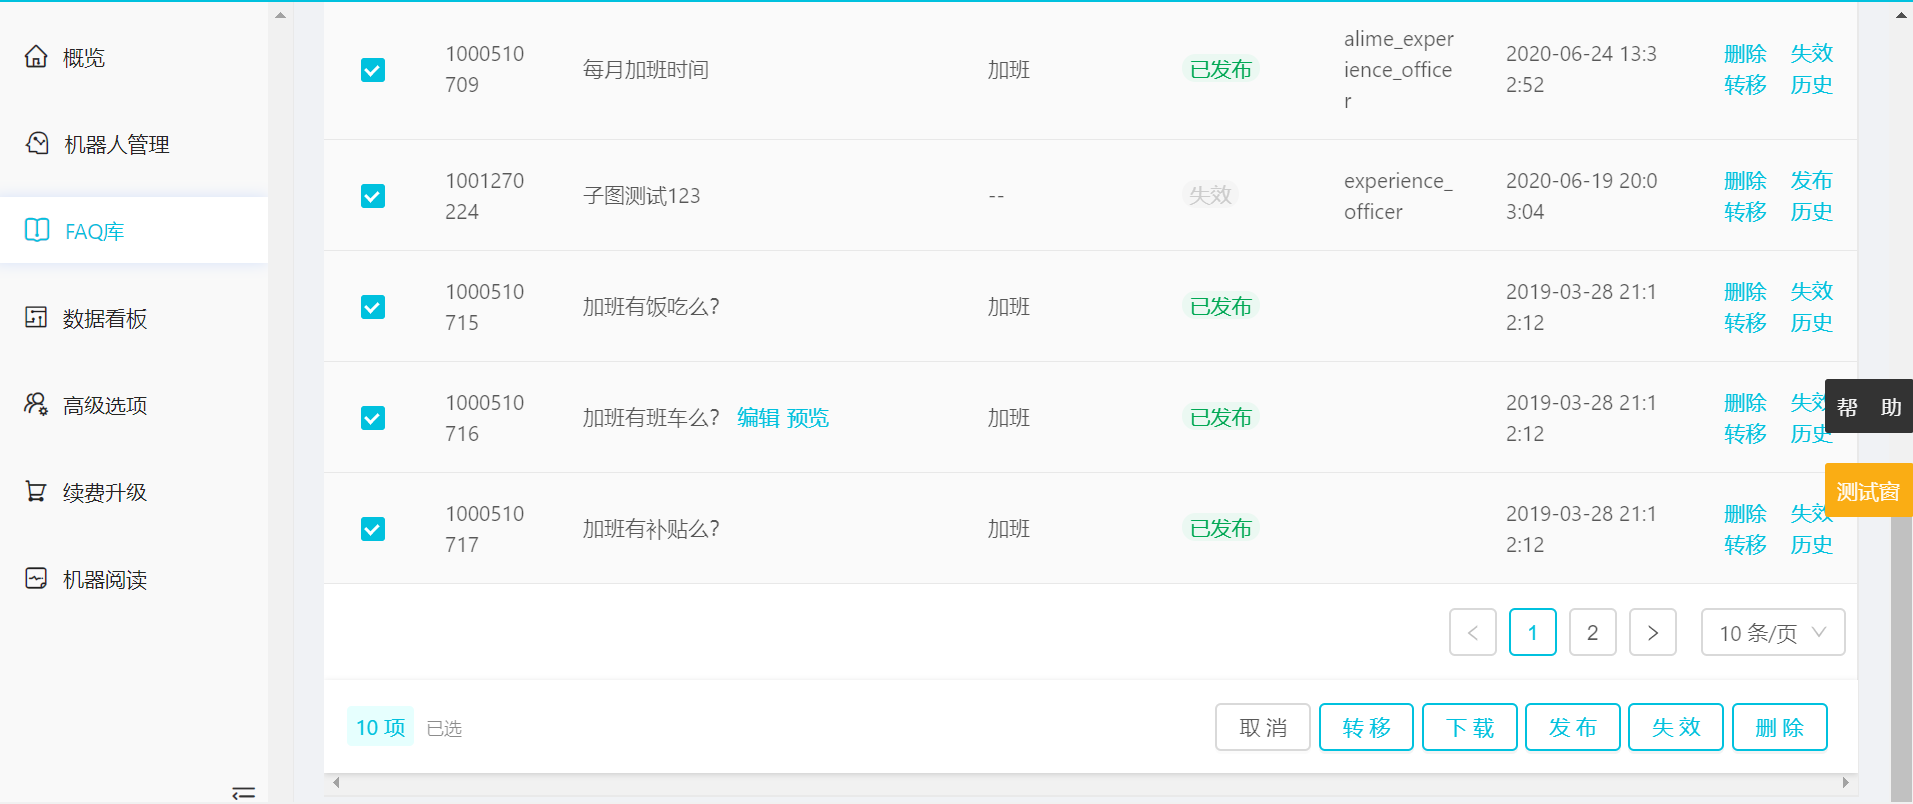This screenshot has height=804, width=1913.
Task: Open the 10 条/页 page size dropdown
Action: click(x=1773, y=632)
